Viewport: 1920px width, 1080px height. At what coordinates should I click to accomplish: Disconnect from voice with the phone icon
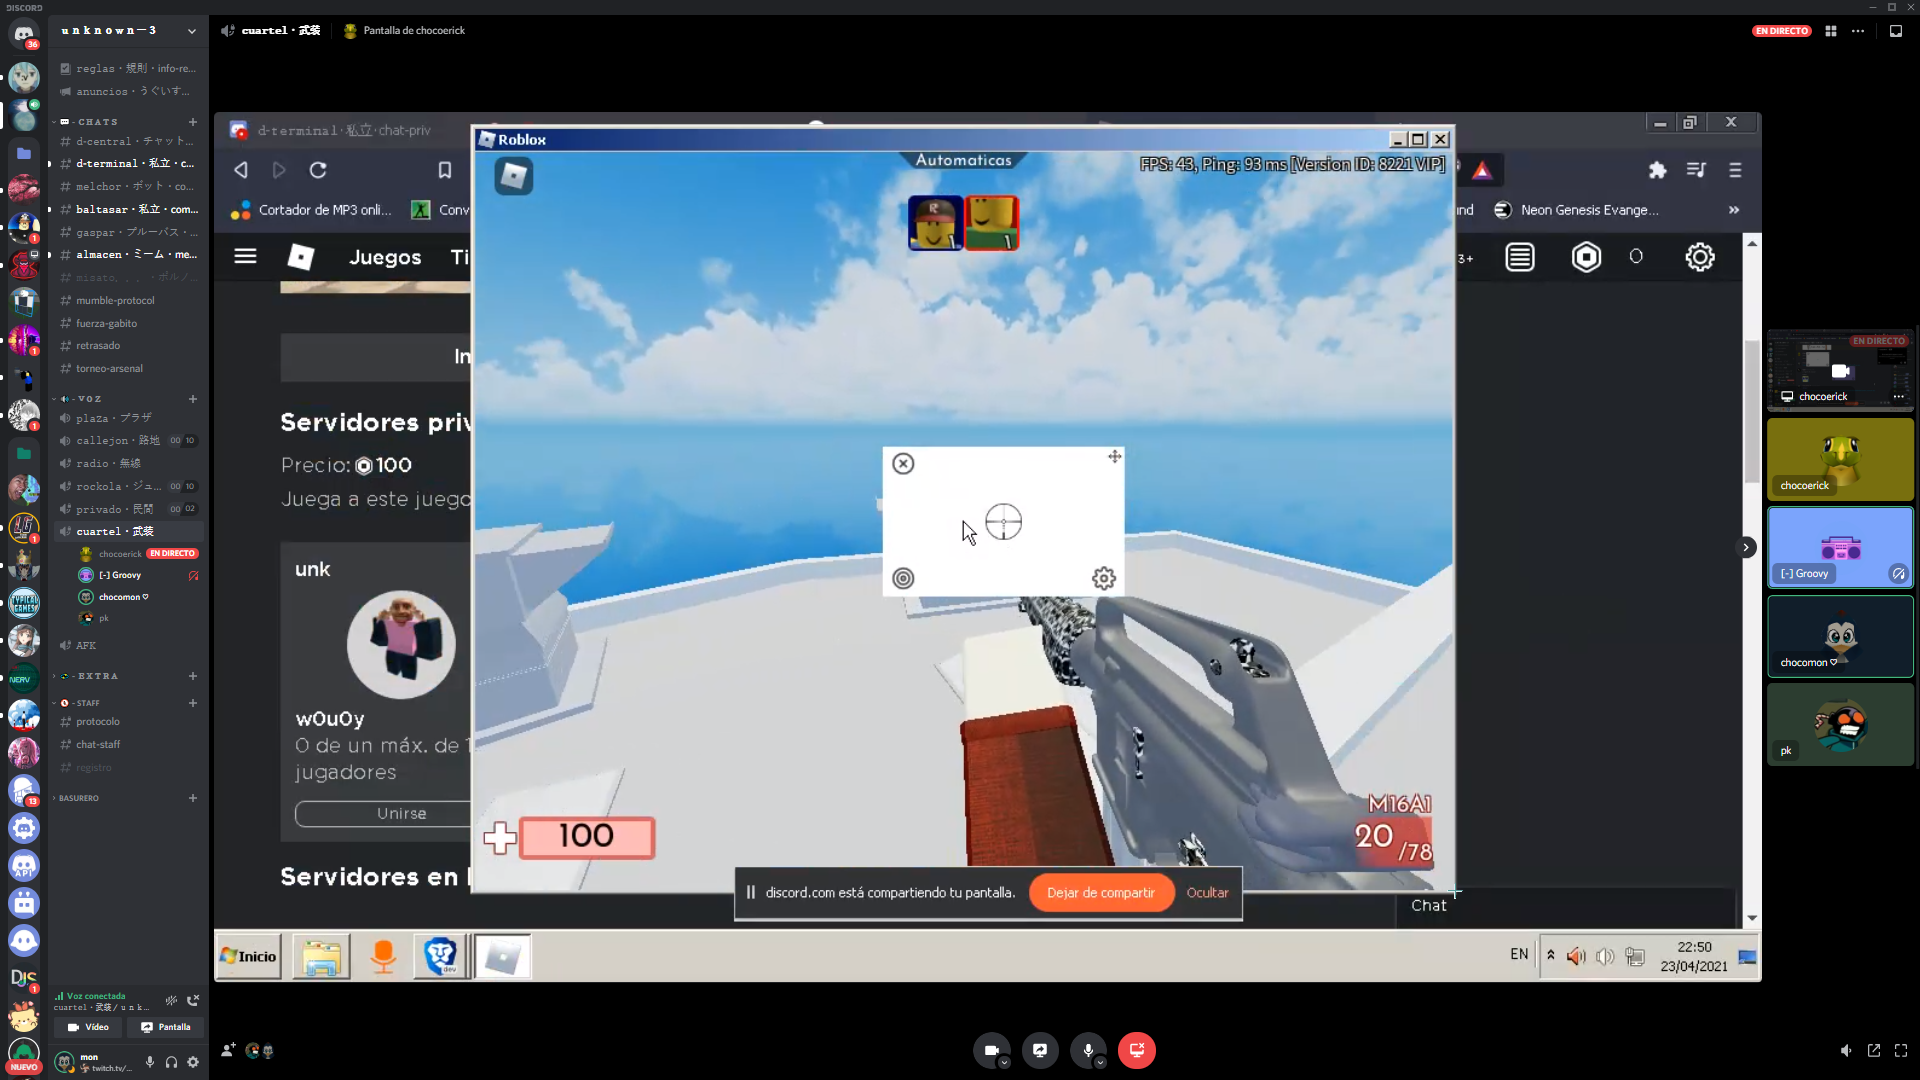click(x=193, y=1000)
